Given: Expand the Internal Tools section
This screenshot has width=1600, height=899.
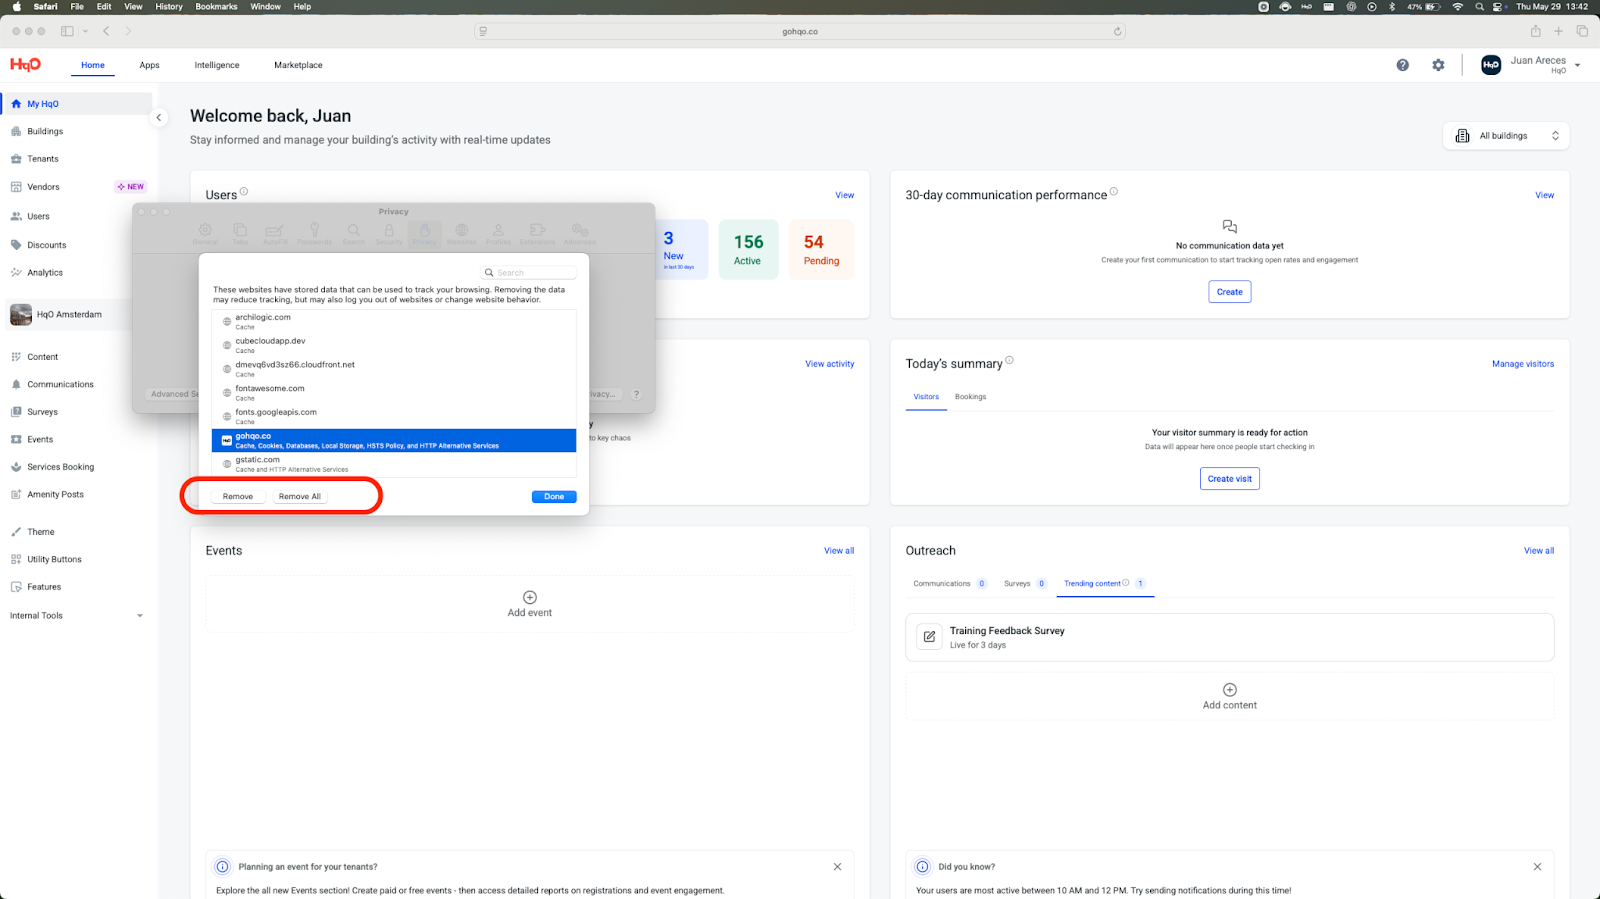Looking at the screenshot, I should [x=139, y=616].
